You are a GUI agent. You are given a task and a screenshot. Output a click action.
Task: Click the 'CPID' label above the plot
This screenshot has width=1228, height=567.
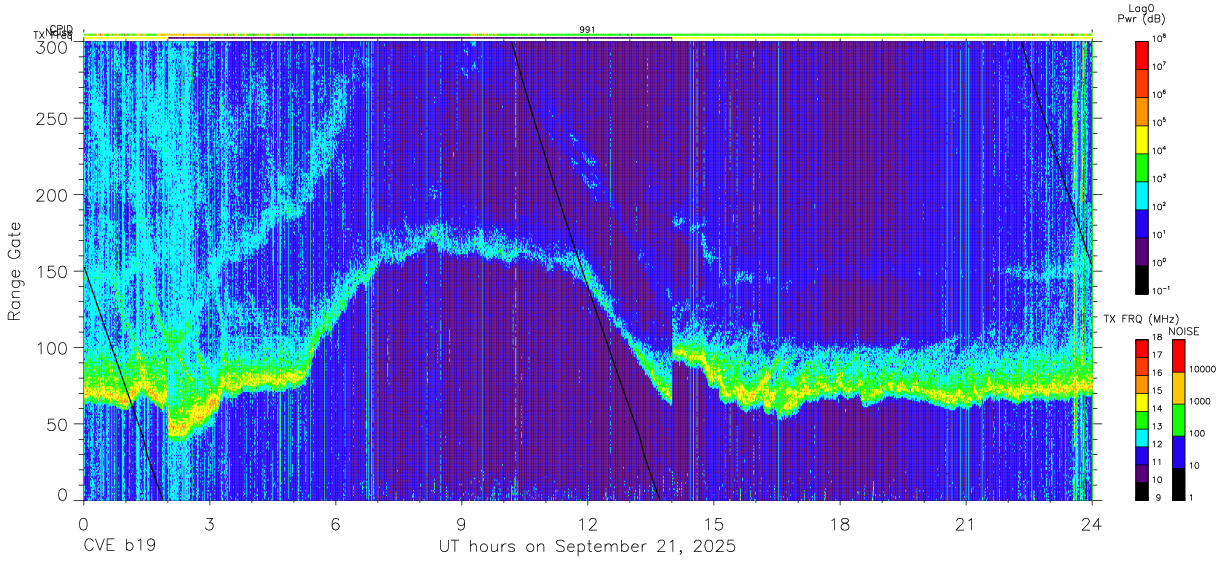[61, 28]
